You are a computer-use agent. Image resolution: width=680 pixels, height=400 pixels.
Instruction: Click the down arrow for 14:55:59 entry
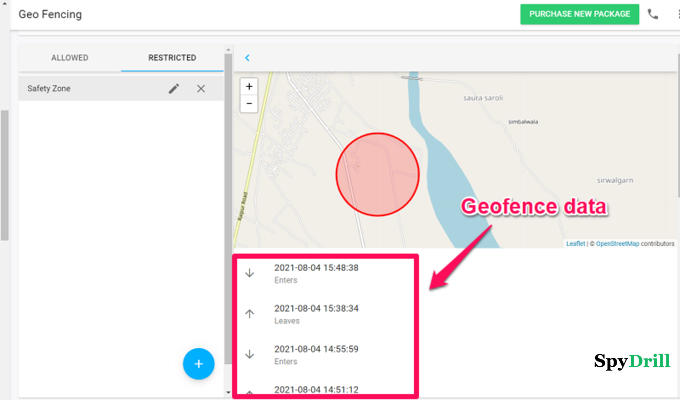[250, 353]
